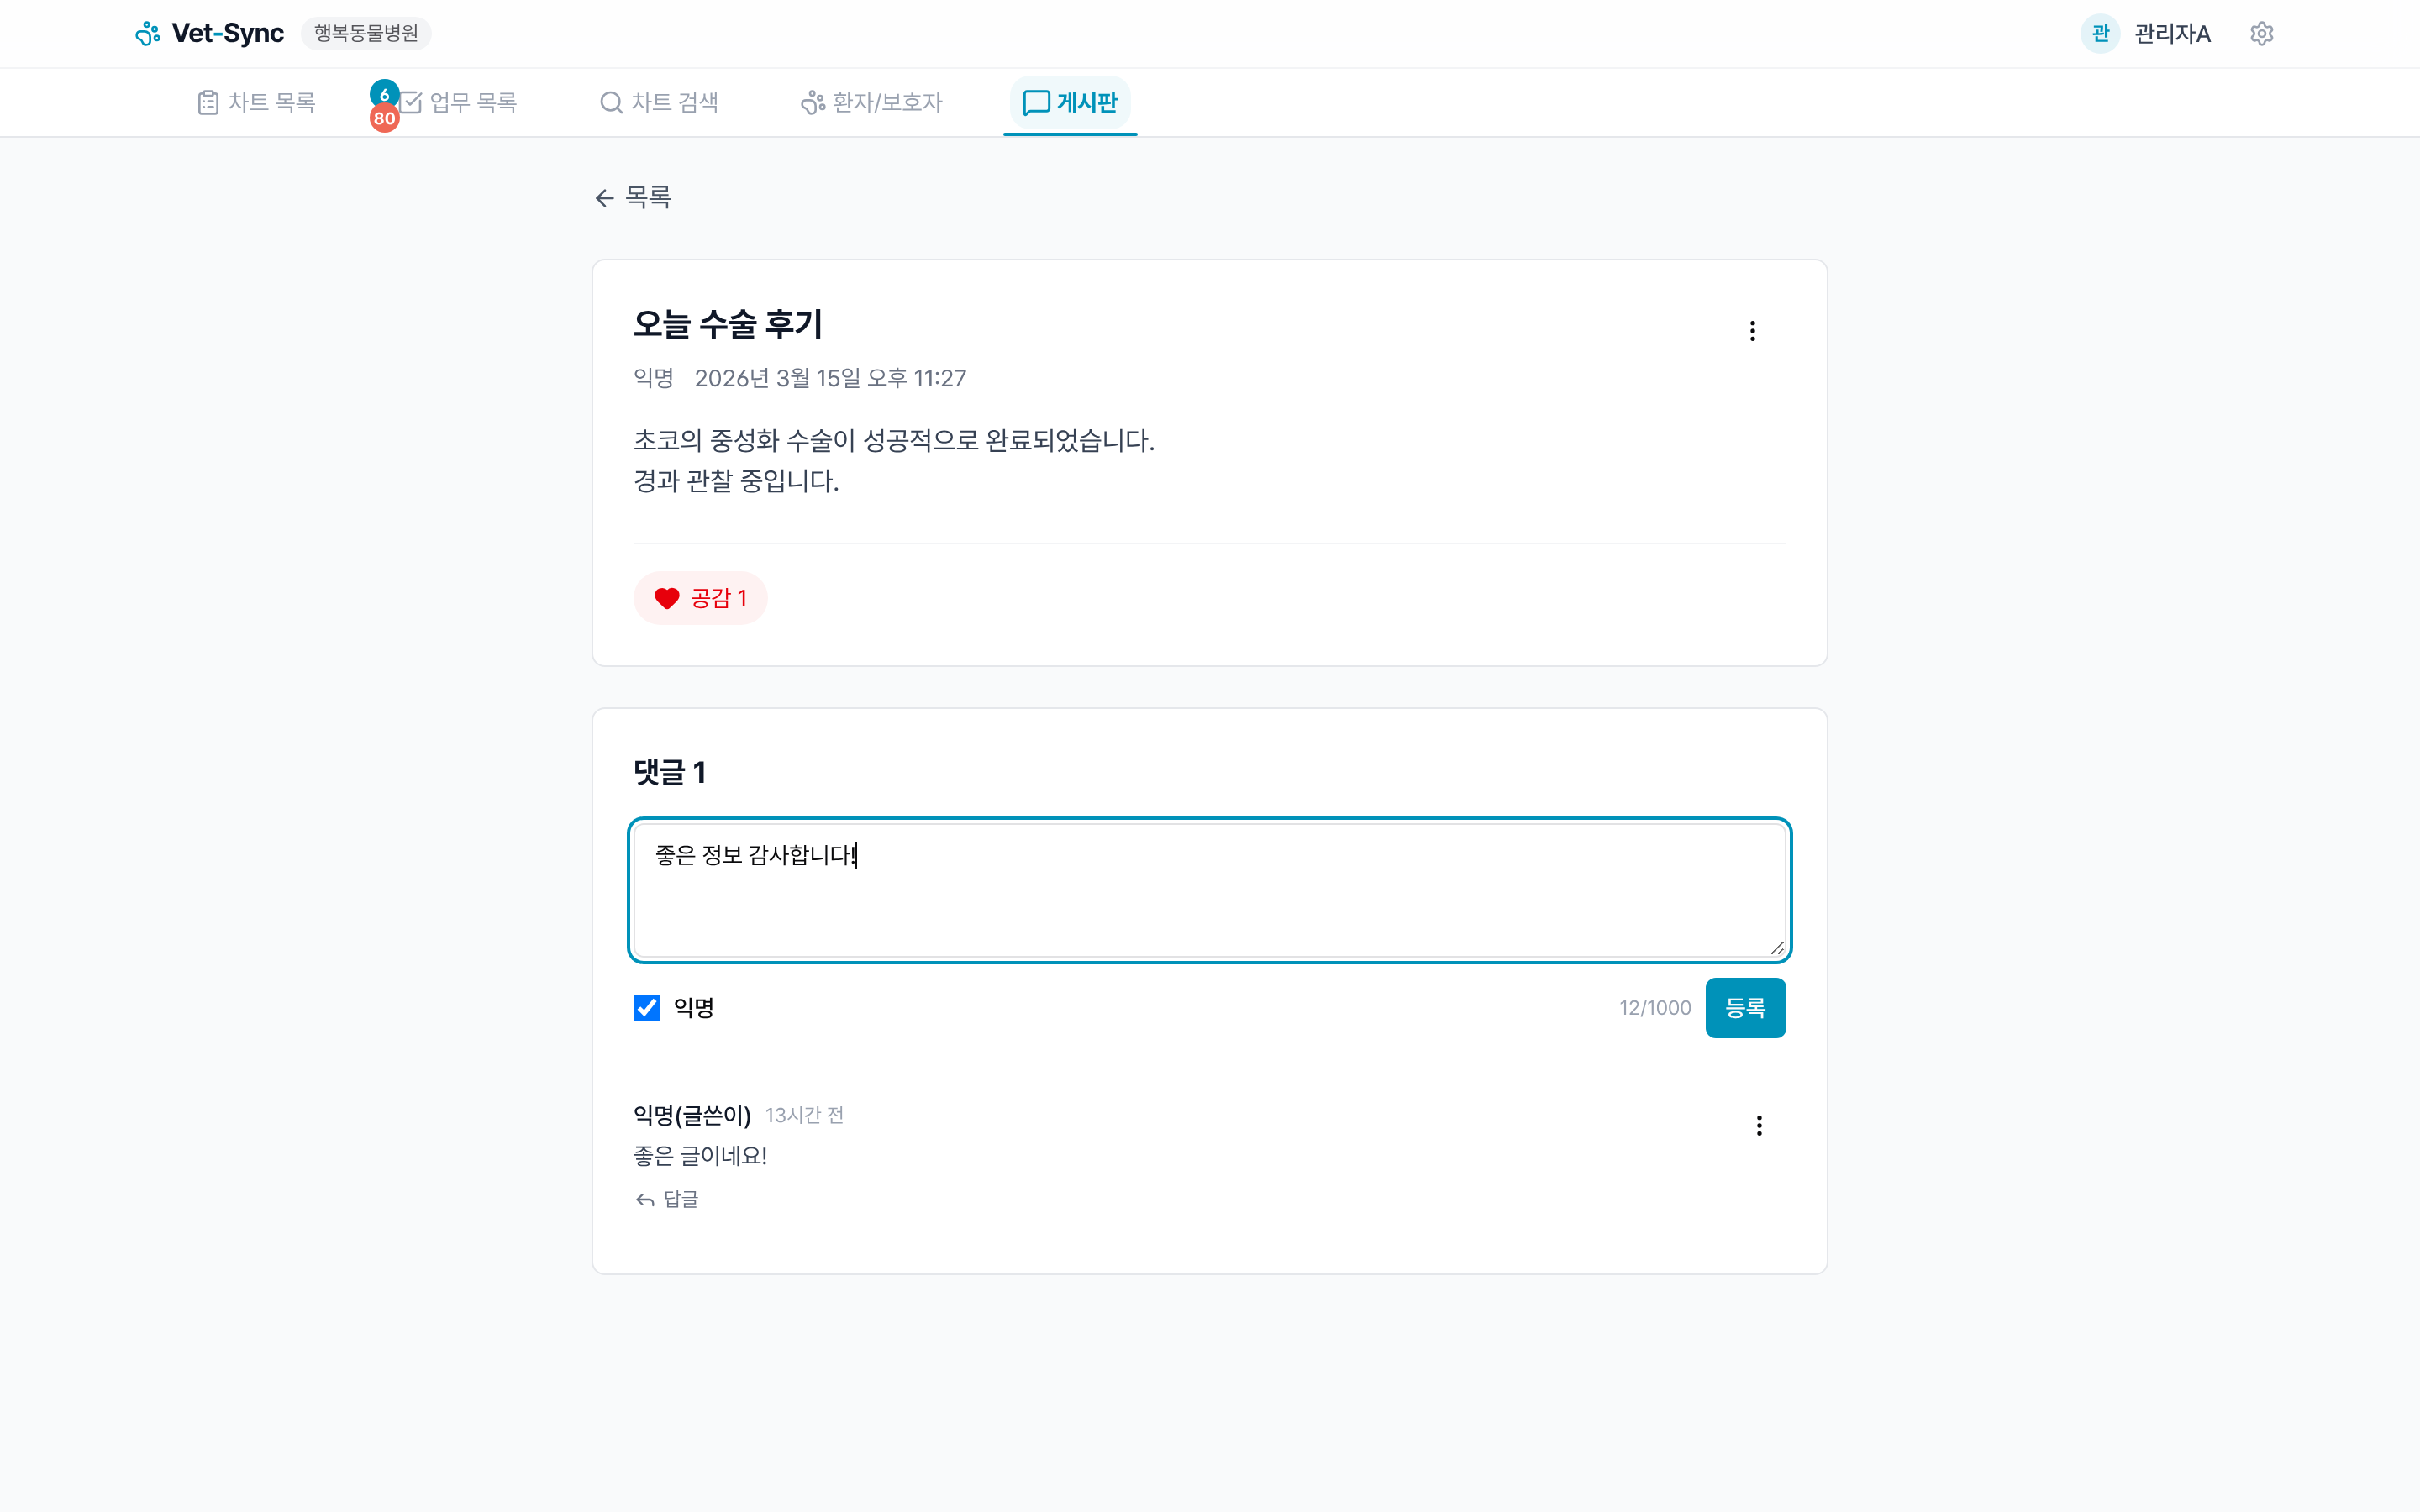Click inside the comment text area

pos(1208,900)
